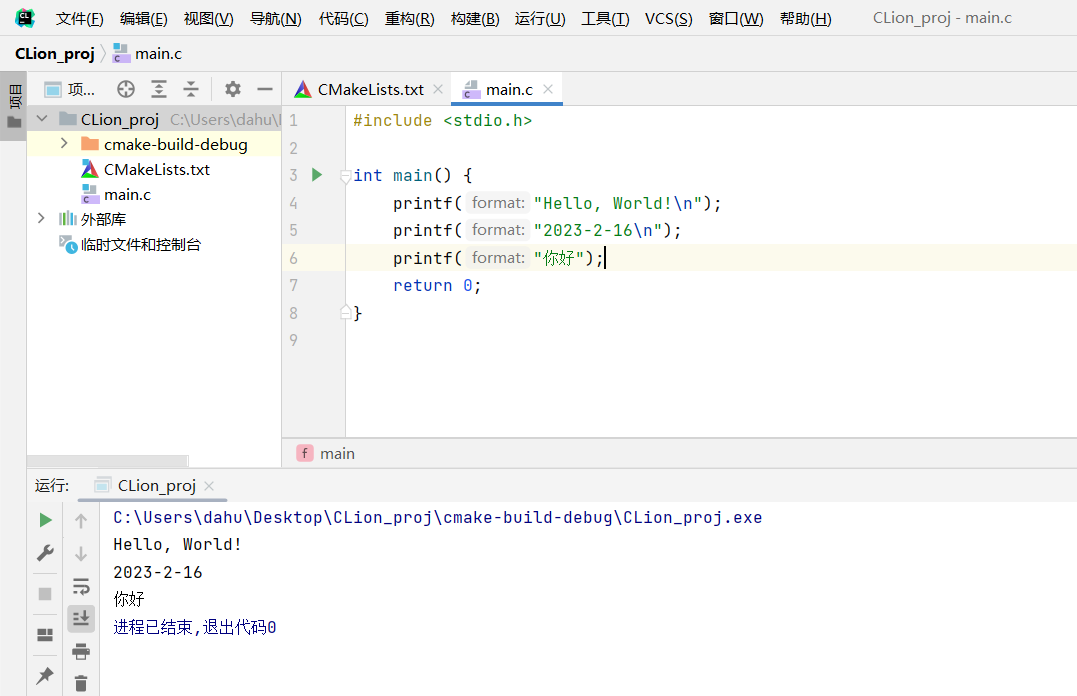The image size is (1077, 696).
Task: Collapse the CLion_proj root tree node
Action: tap(42, 119)
